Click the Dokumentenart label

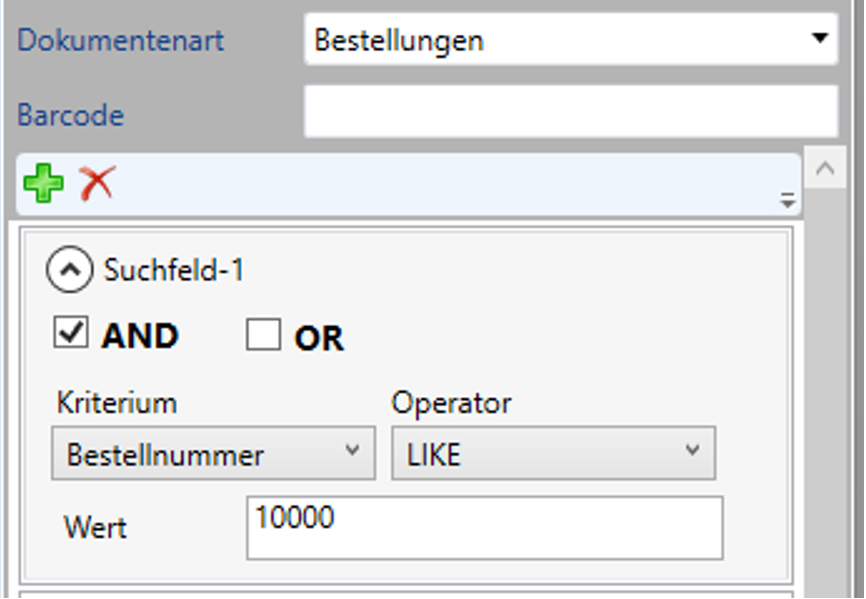pyautogui.click(x=120, y=41)
